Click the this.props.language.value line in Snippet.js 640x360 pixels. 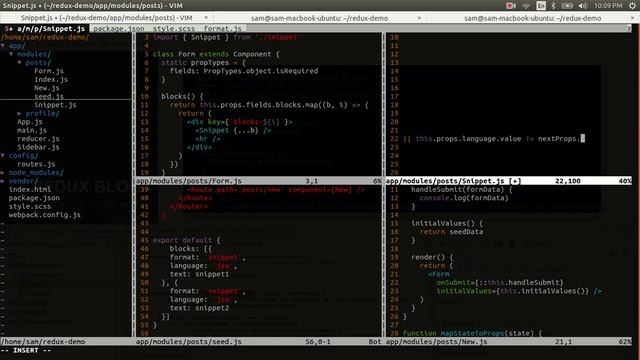point(494,139)
